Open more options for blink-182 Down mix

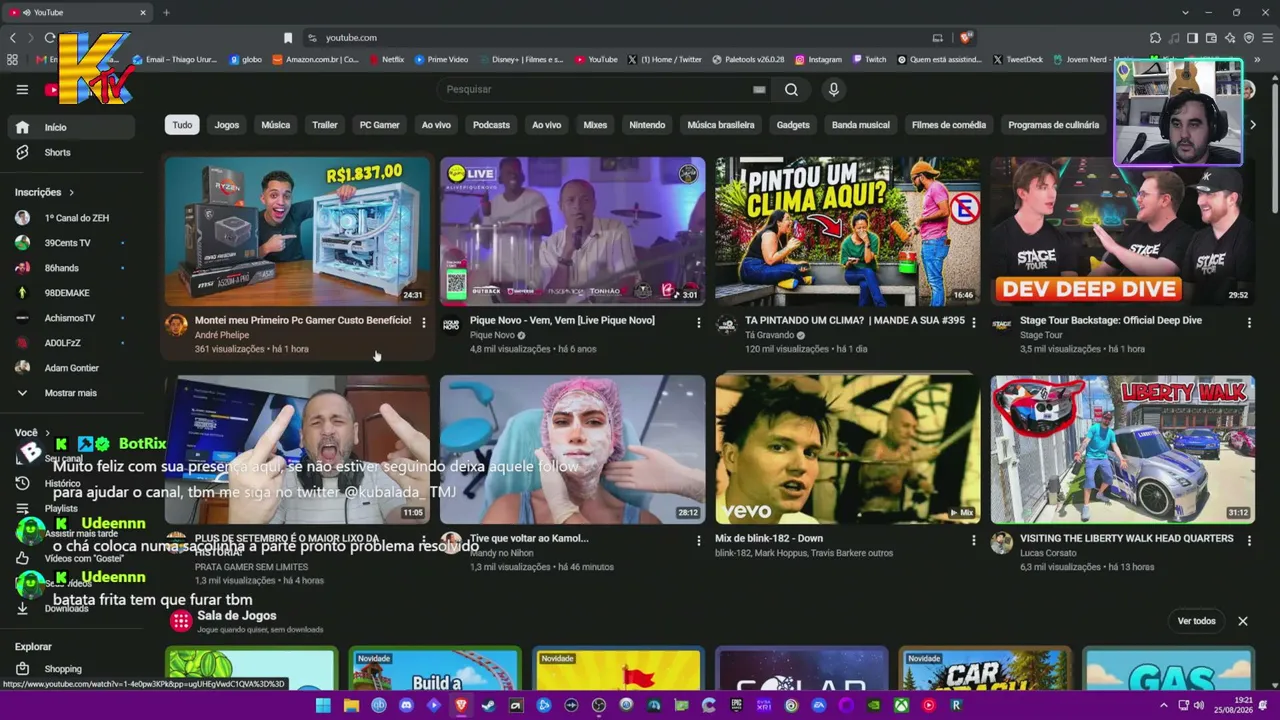973,540
